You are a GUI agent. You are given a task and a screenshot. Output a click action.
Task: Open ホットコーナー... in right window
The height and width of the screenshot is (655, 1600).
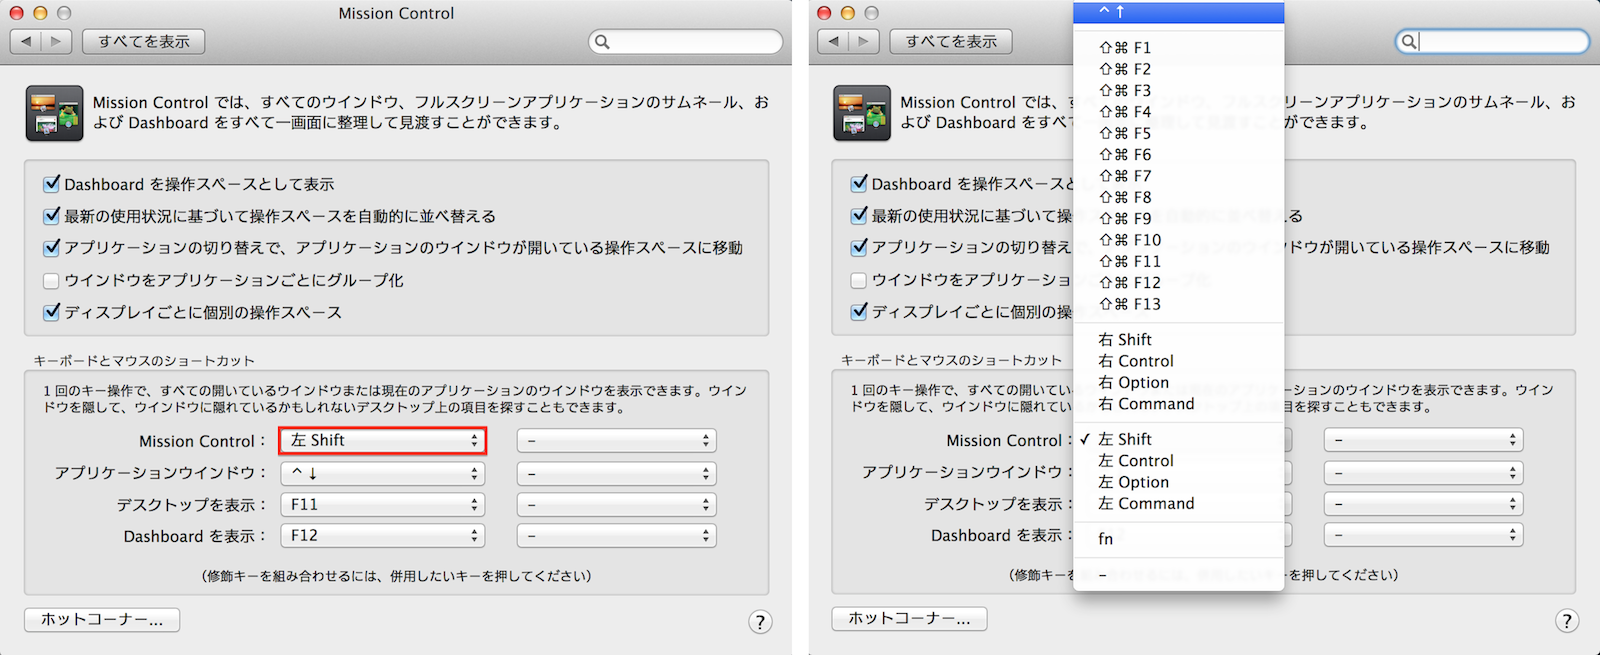[x=909, y=619]
